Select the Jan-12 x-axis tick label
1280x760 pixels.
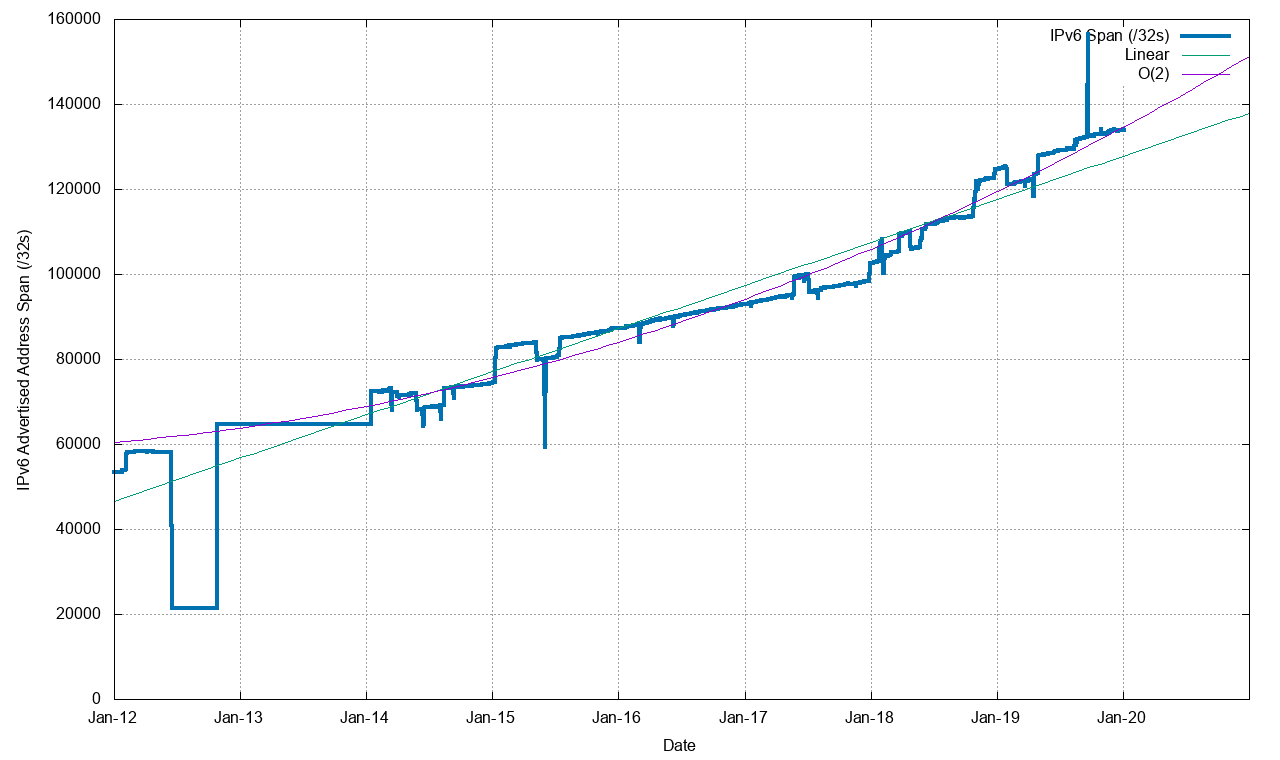115,718
